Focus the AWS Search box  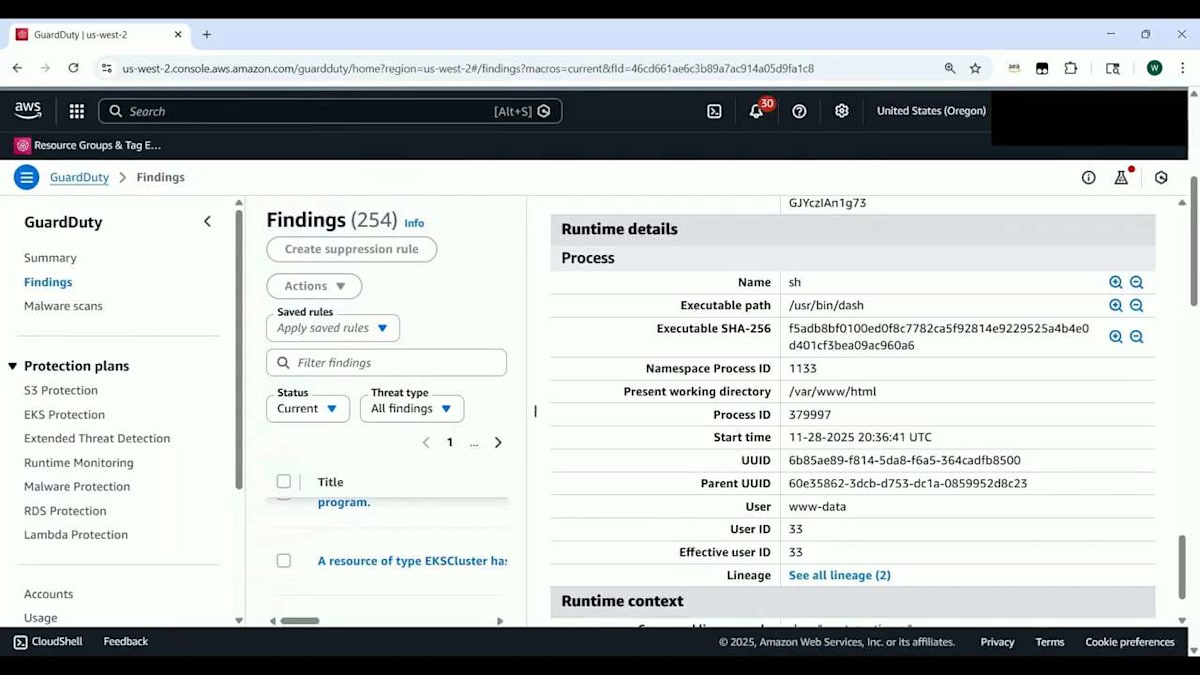coord(330,111)
